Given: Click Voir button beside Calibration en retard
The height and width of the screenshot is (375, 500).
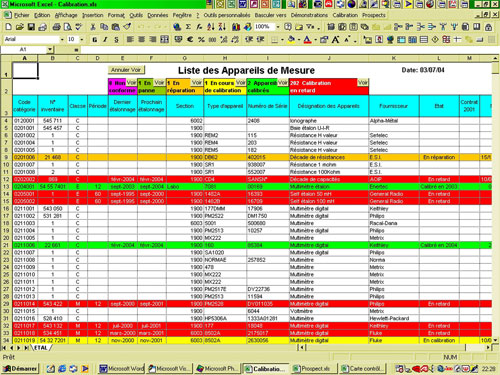Looking at the screenshot, I should (363, 82).
